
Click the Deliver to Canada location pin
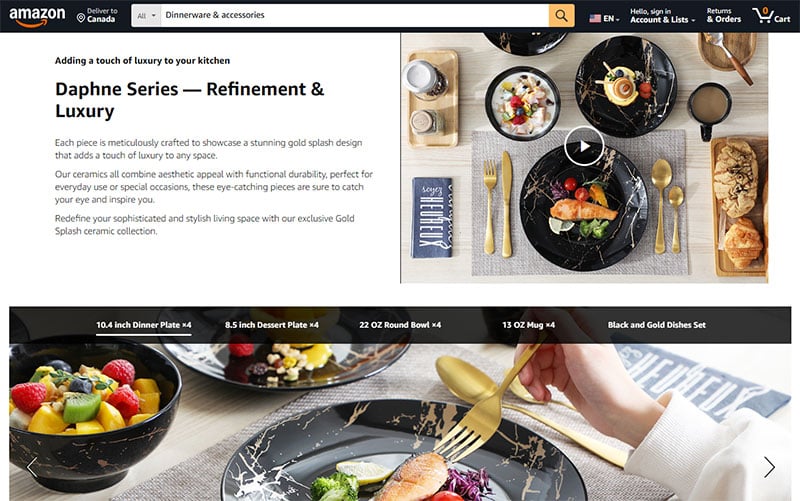tap(81, 18)
